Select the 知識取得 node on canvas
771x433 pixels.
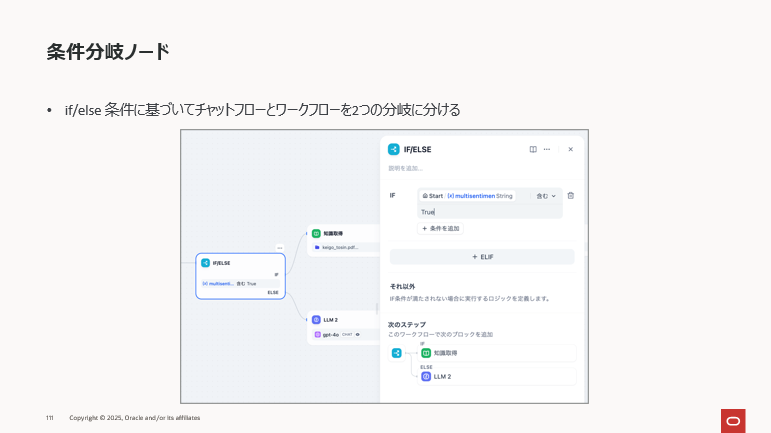point(344,241)
